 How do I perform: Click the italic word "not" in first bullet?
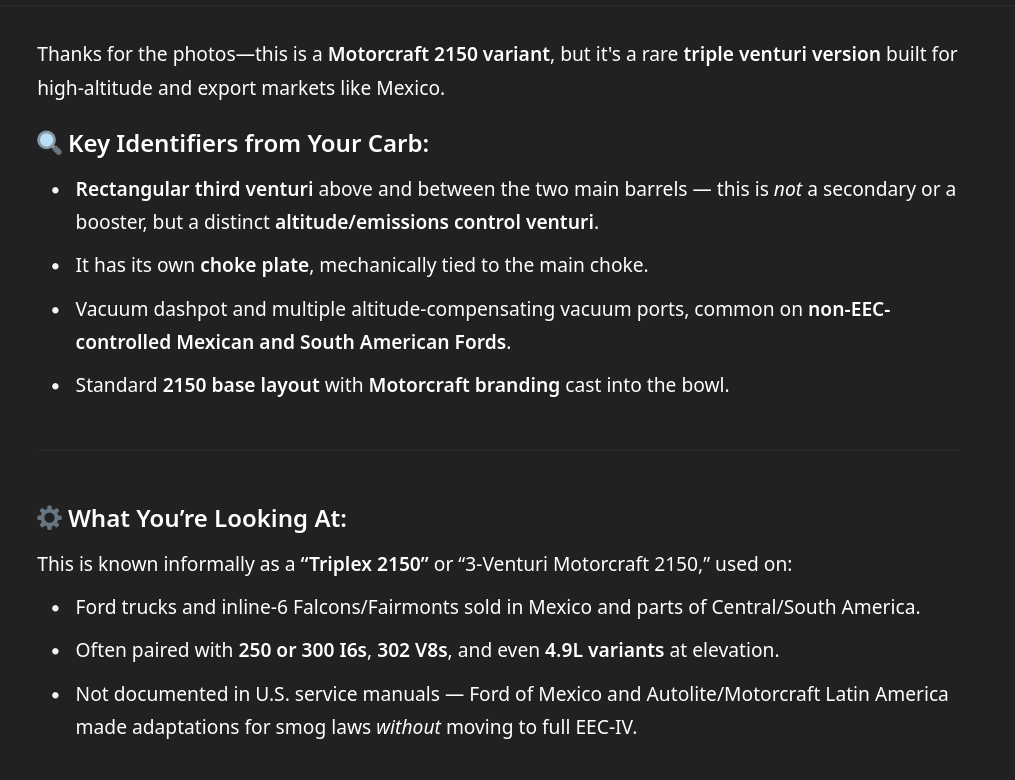coord(788,189)
